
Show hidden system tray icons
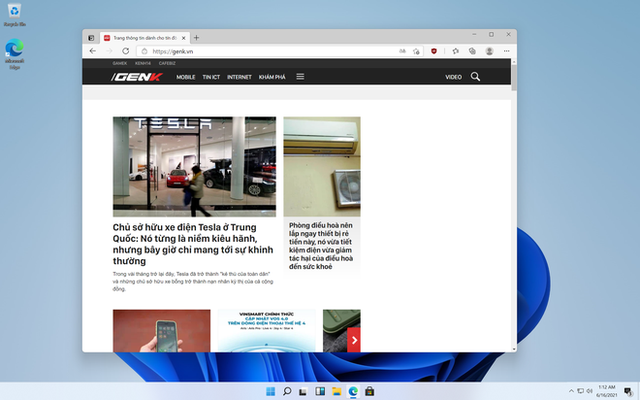571,391
